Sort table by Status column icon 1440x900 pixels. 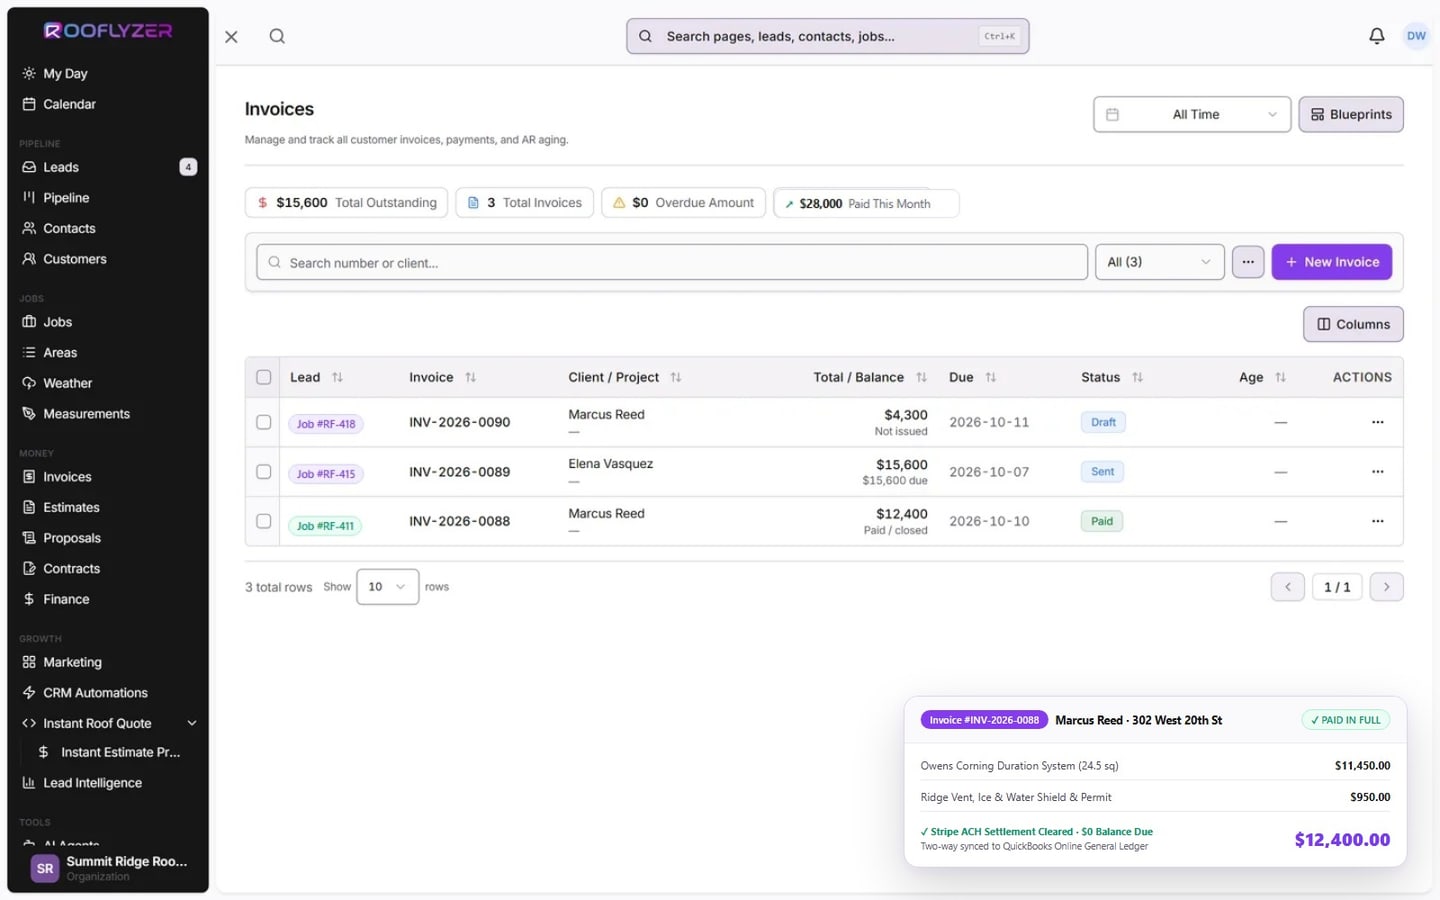(x=1137, y=377)
